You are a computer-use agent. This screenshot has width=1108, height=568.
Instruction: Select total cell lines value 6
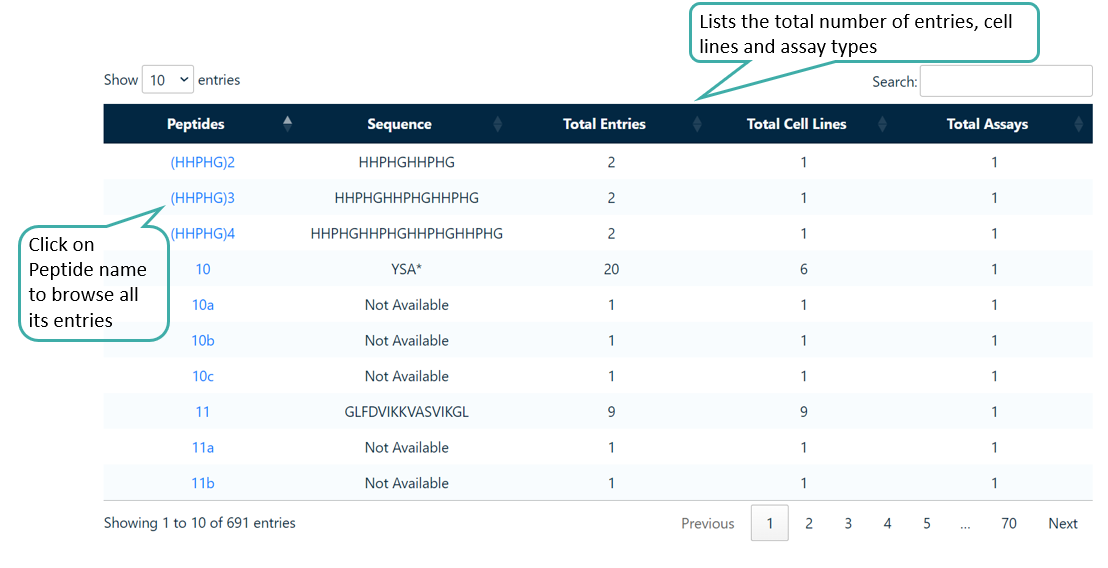[x=803, y=269]
